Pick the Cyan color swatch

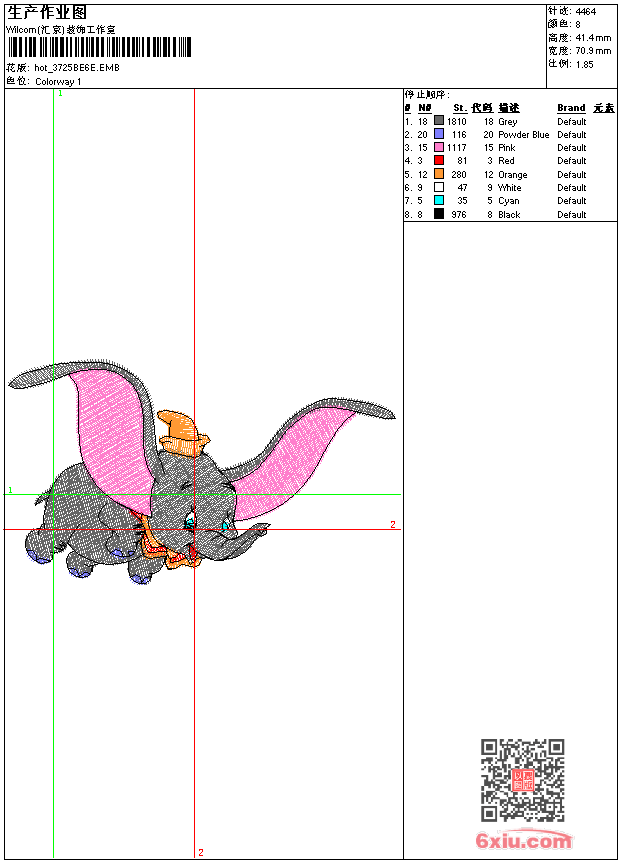point(439,200)
